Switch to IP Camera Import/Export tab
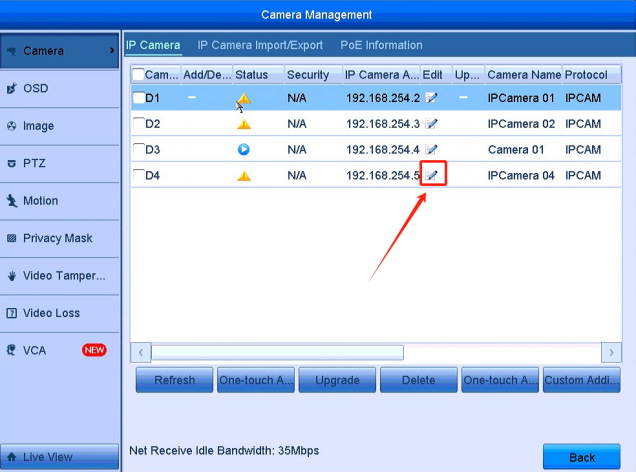636x473 pixels. click(260, 46)
